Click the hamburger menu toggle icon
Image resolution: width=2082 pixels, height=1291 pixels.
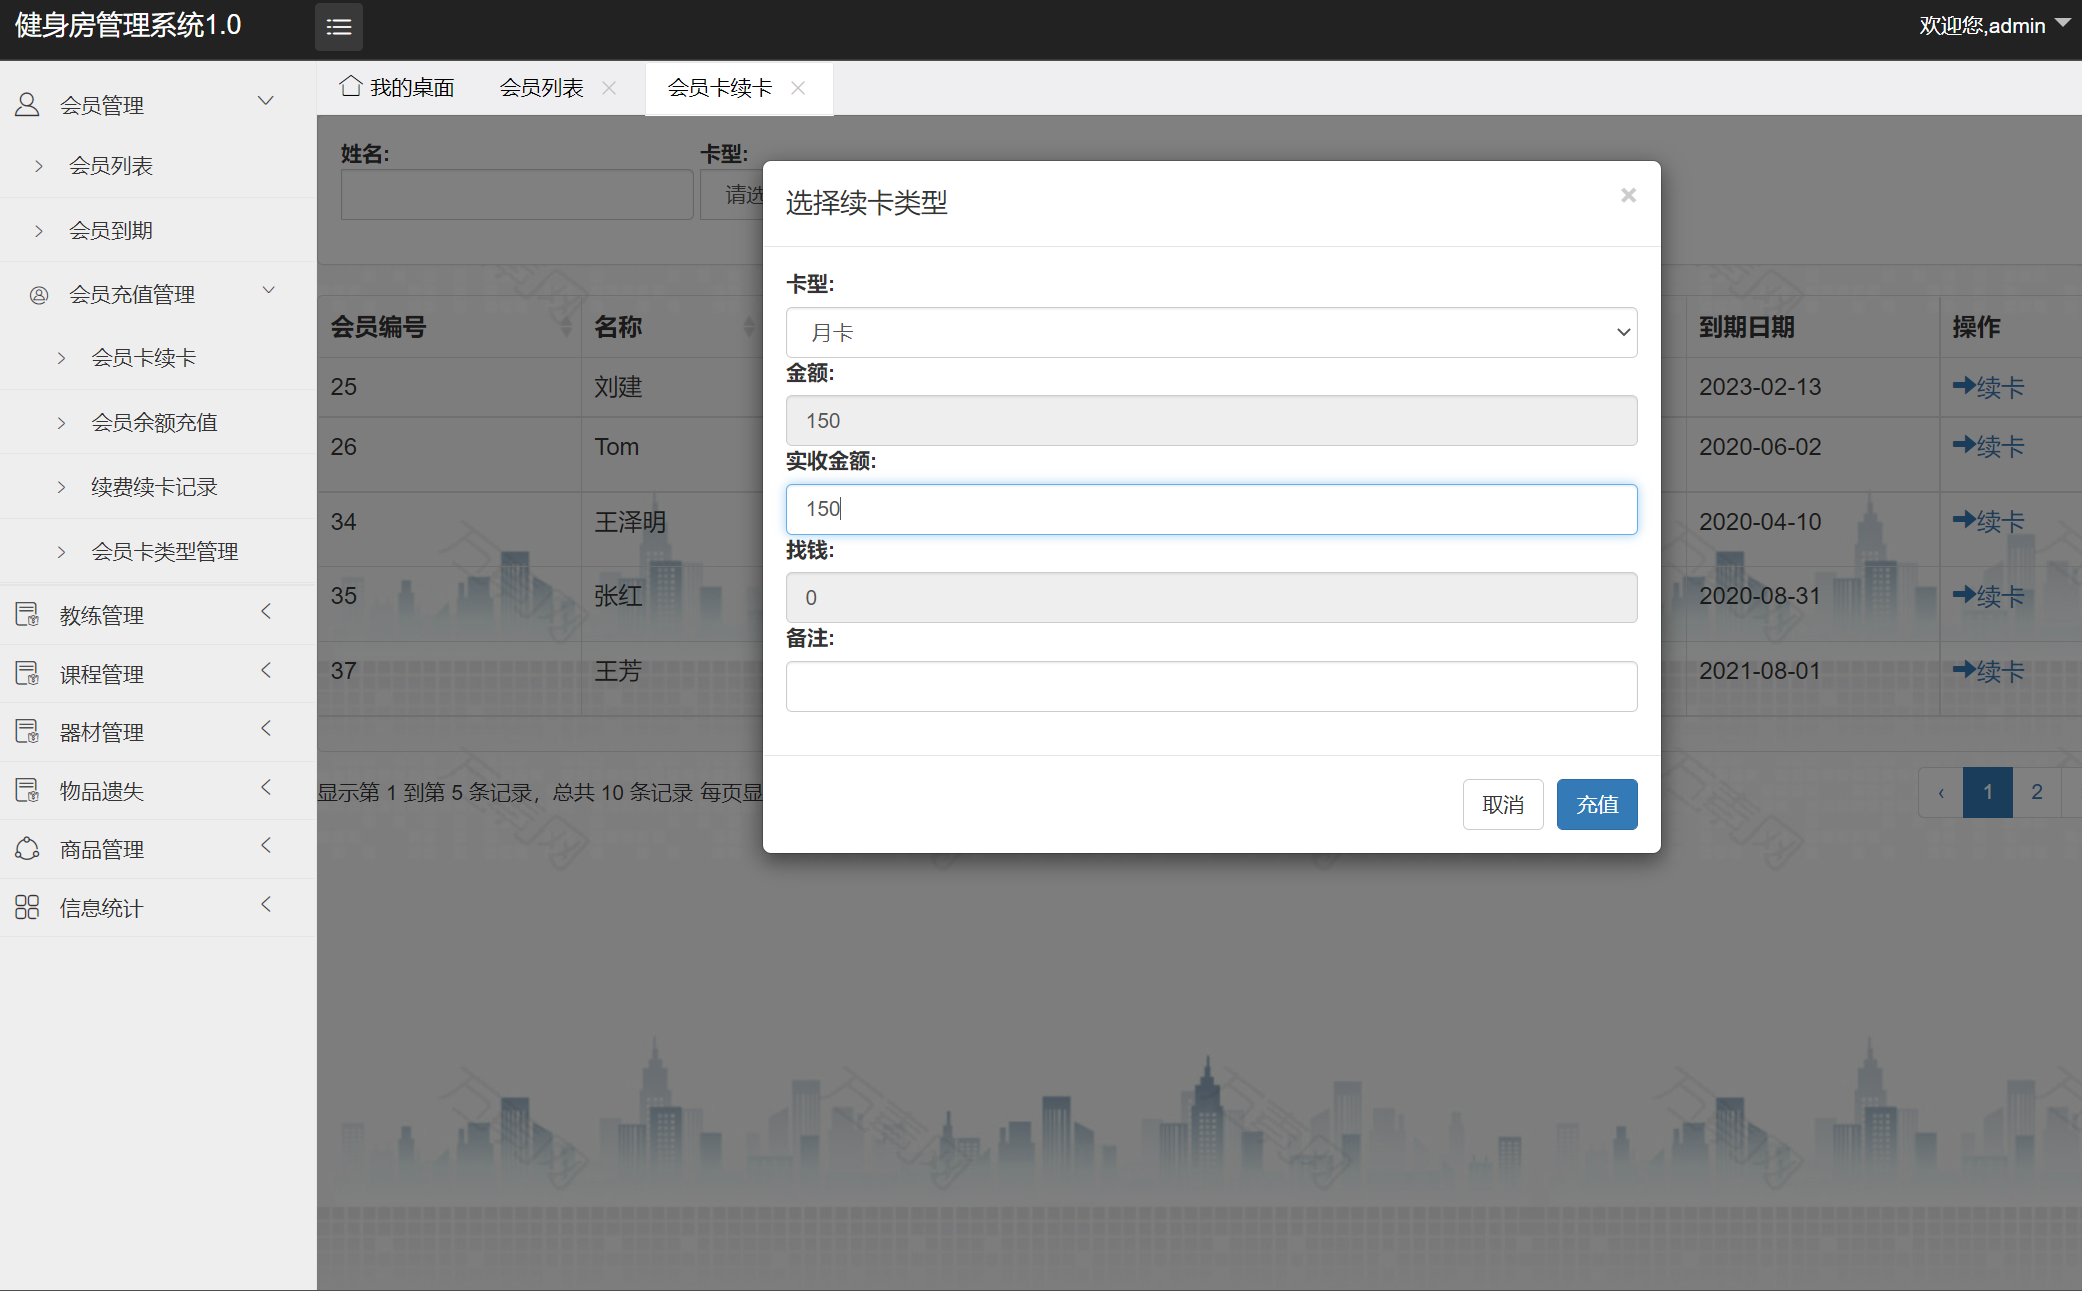(338, 27)
